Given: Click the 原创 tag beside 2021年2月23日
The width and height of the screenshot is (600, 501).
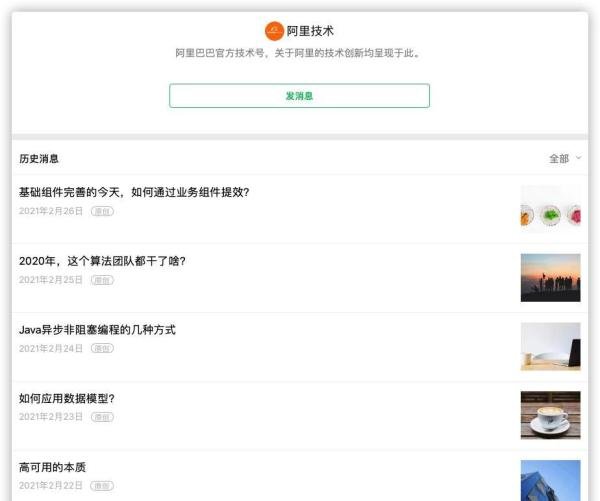Looking at the screenshot, I should [102, 417].
